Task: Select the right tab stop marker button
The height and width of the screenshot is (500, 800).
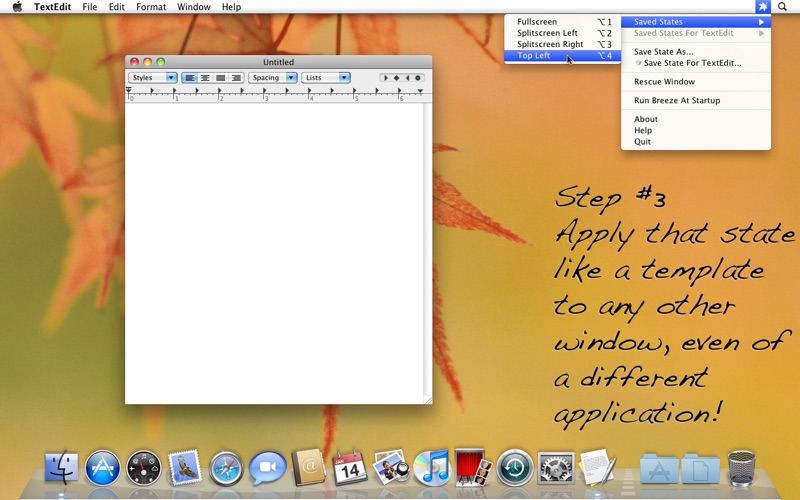Action: coord(407,78)
